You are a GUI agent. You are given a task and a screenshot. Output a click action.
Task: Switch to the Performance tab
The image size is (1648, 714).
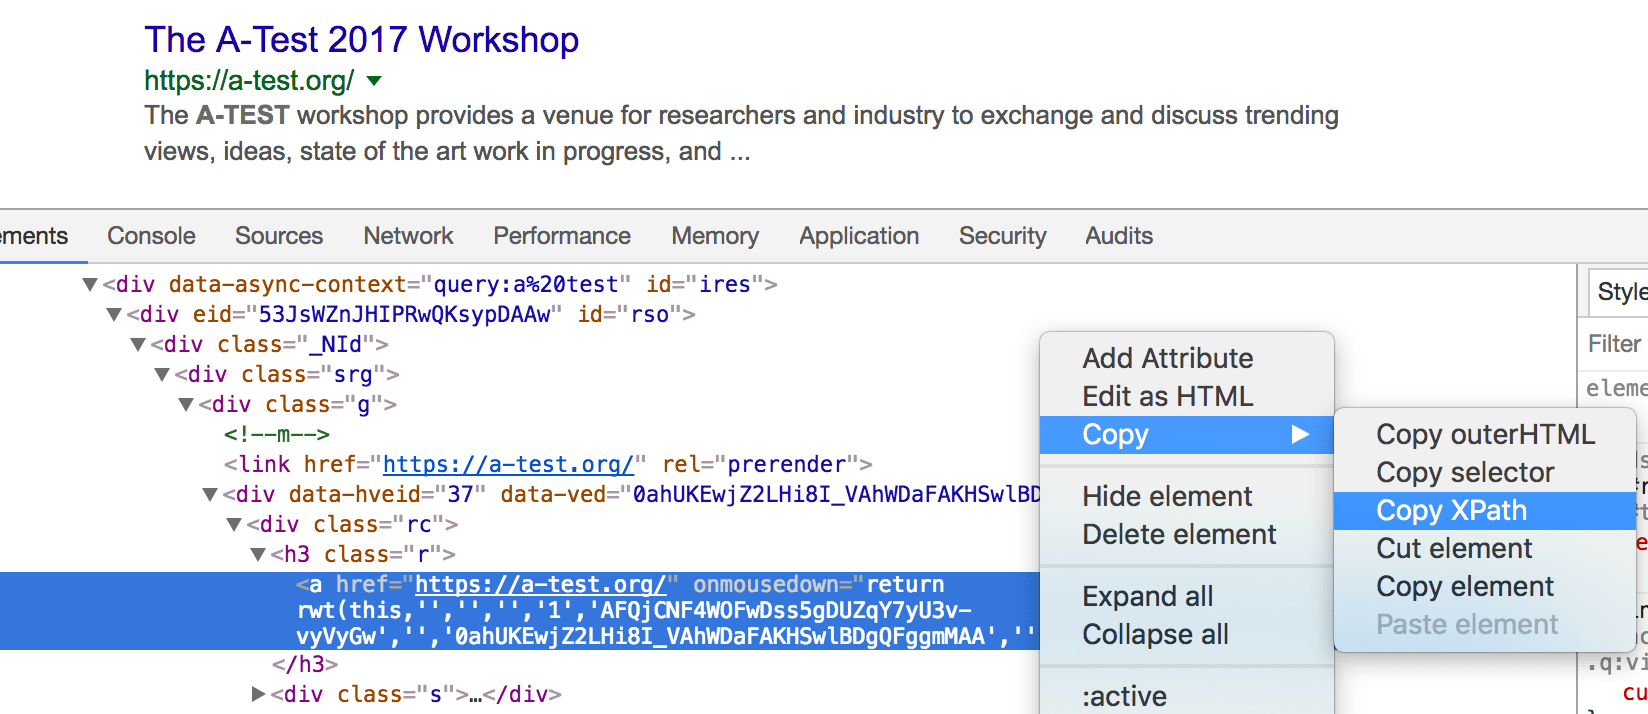[x=562, y=236]
